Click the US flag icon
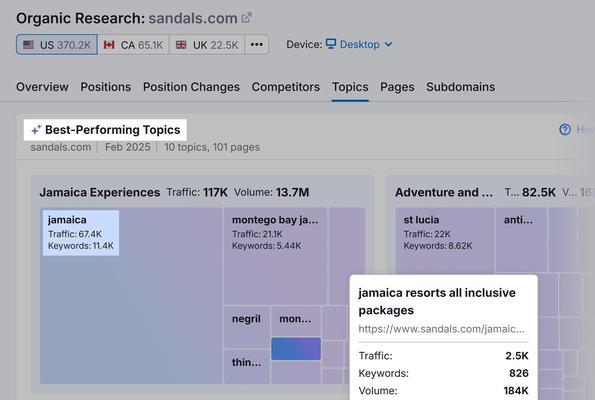The width and height of the screenshot is (595, 400). click(x=28, y=45)
